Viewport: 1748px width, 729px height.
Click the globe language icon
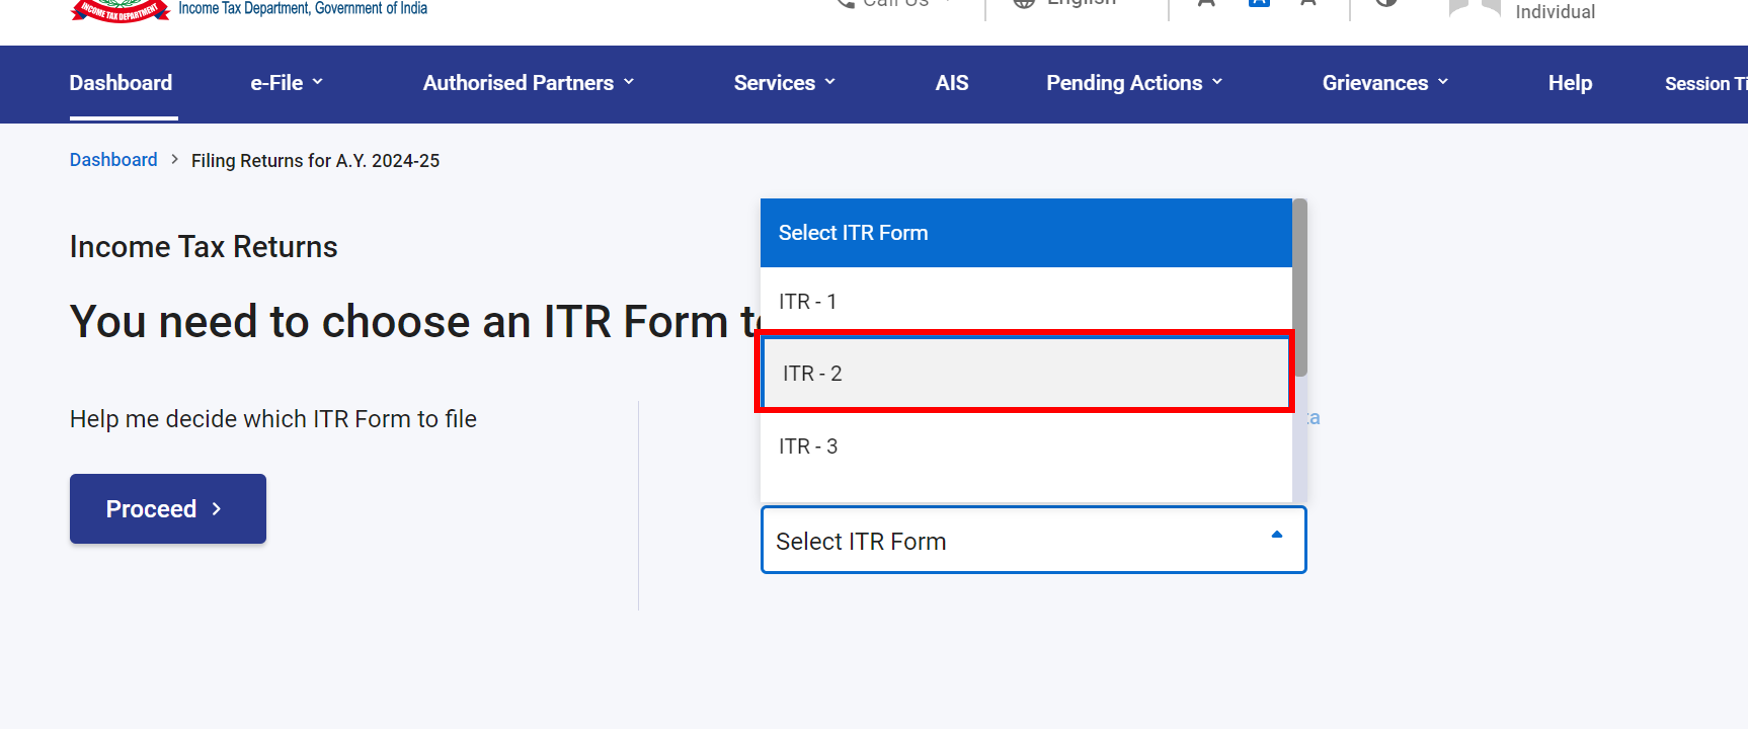(x=1023, y=4)
